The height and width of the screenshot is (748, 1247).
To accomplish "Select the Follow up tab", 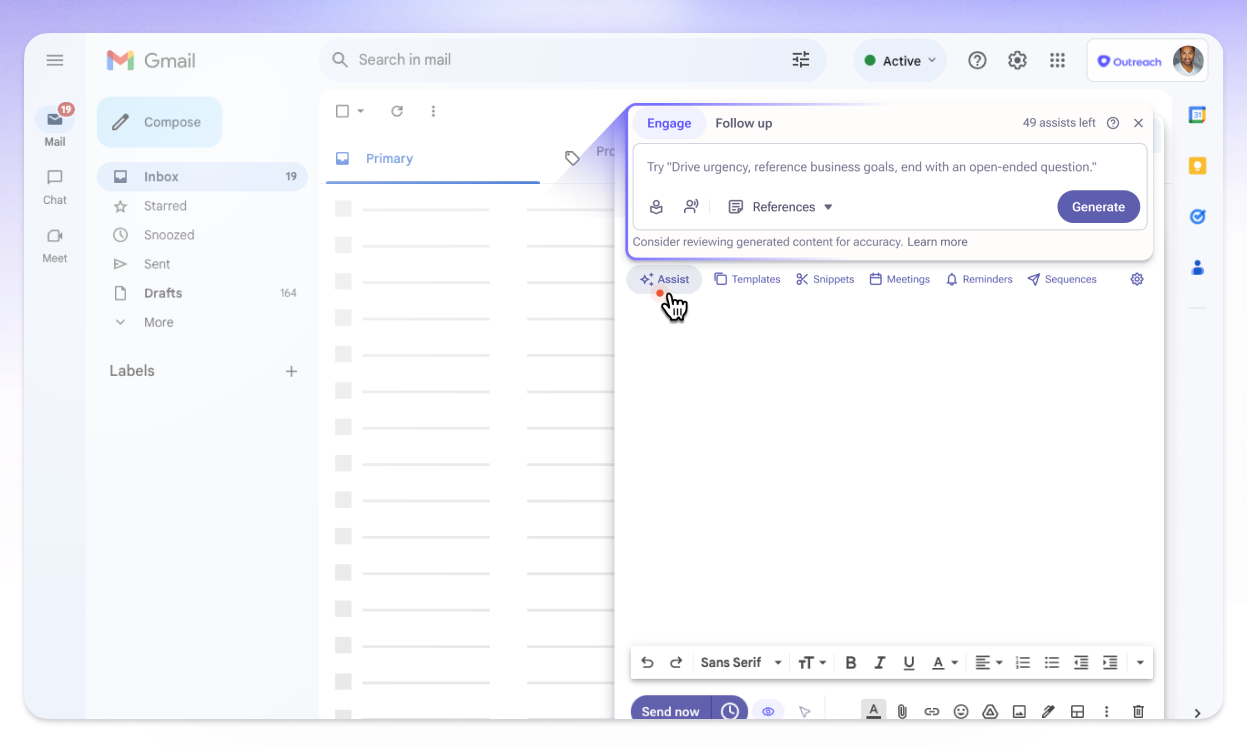I will tap(743, 123).
